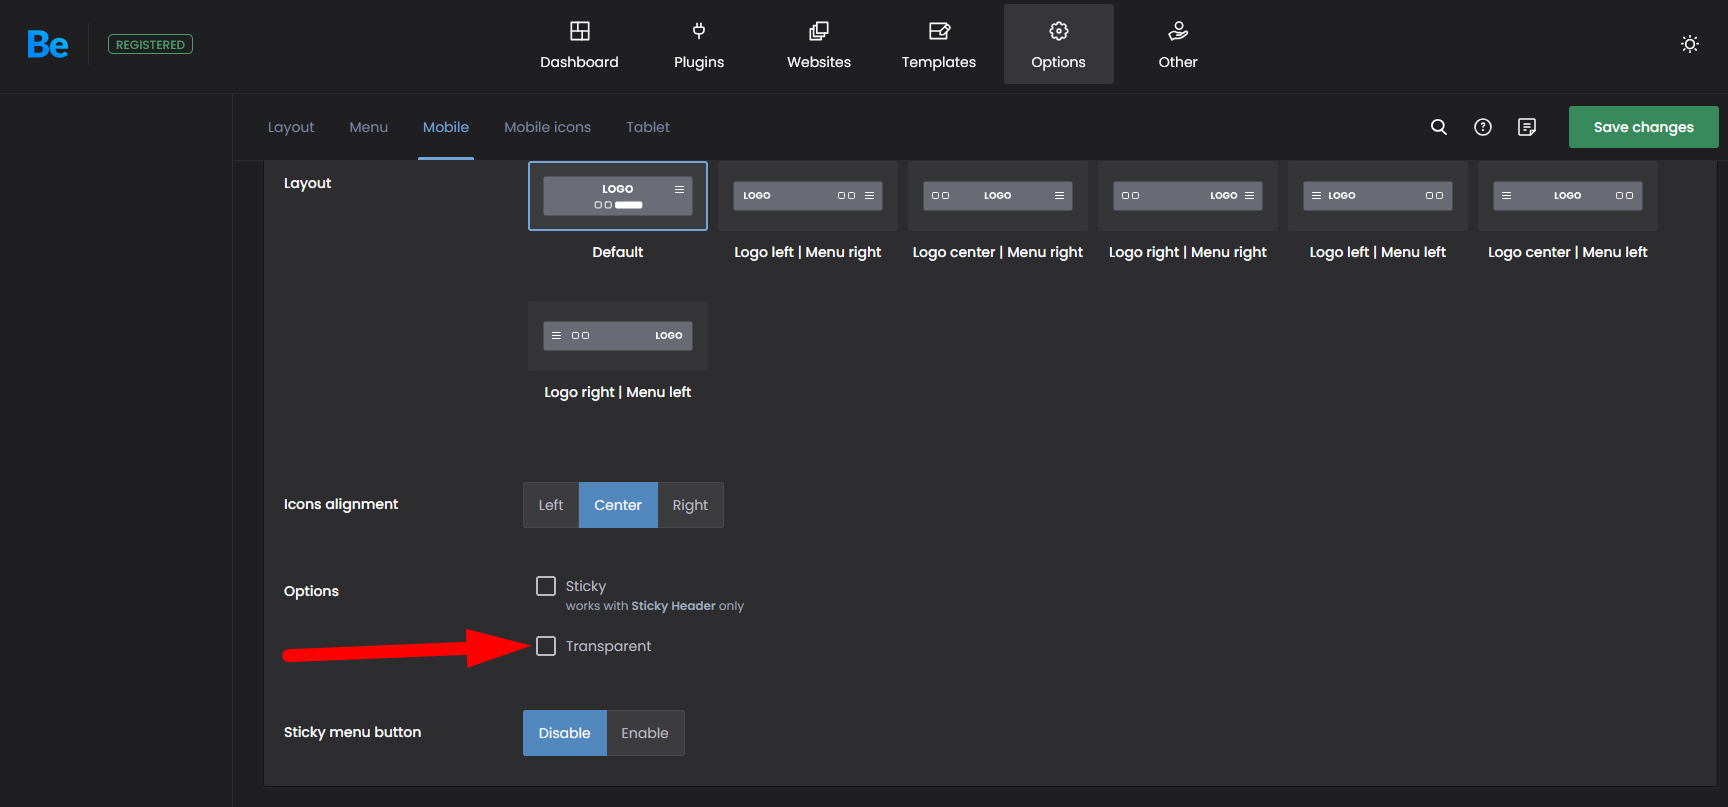Go to Websites section
Image resolution: width=1728 pixels, height=807 pixels.
coord(818,45)
